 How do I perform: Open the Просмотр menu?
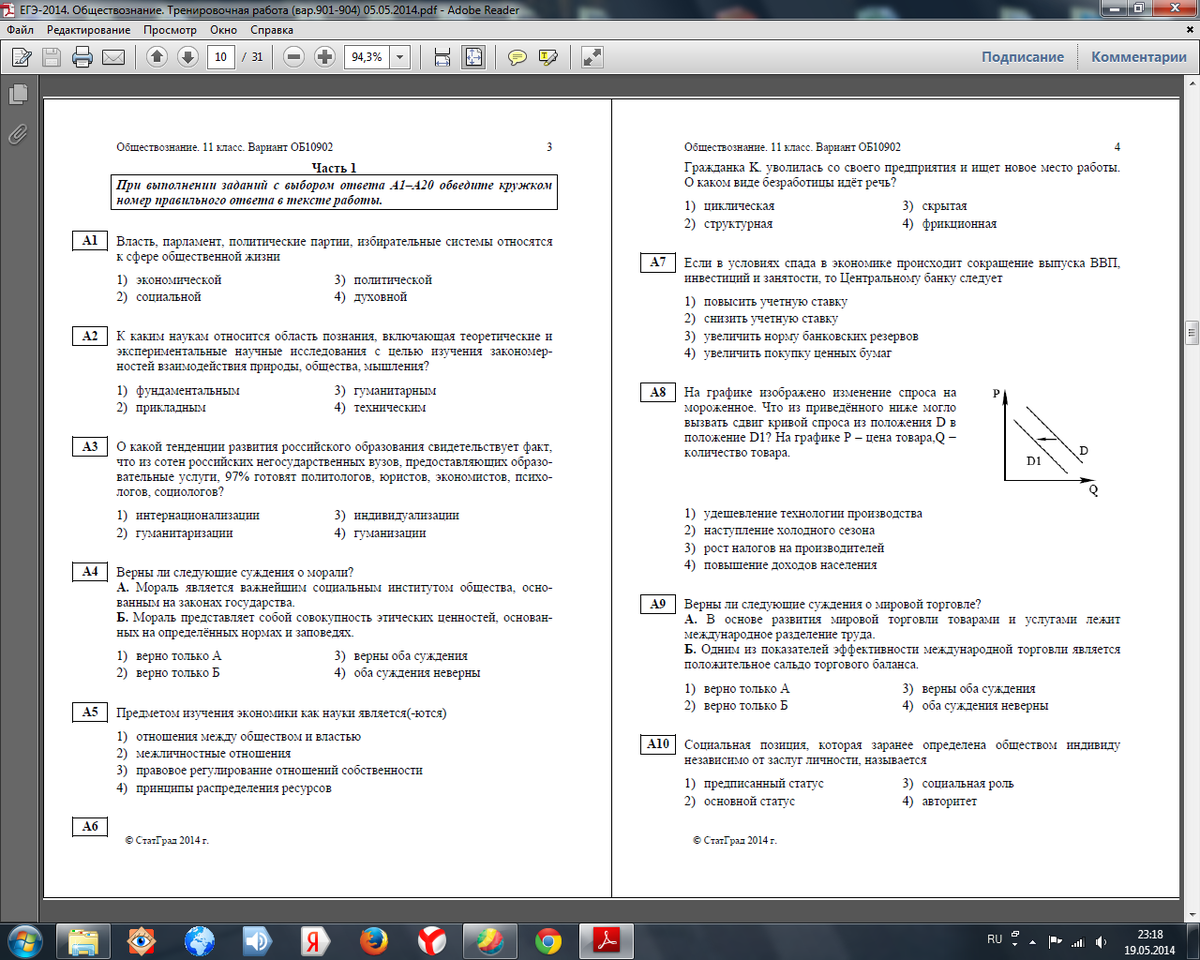(x=170, y=30)
